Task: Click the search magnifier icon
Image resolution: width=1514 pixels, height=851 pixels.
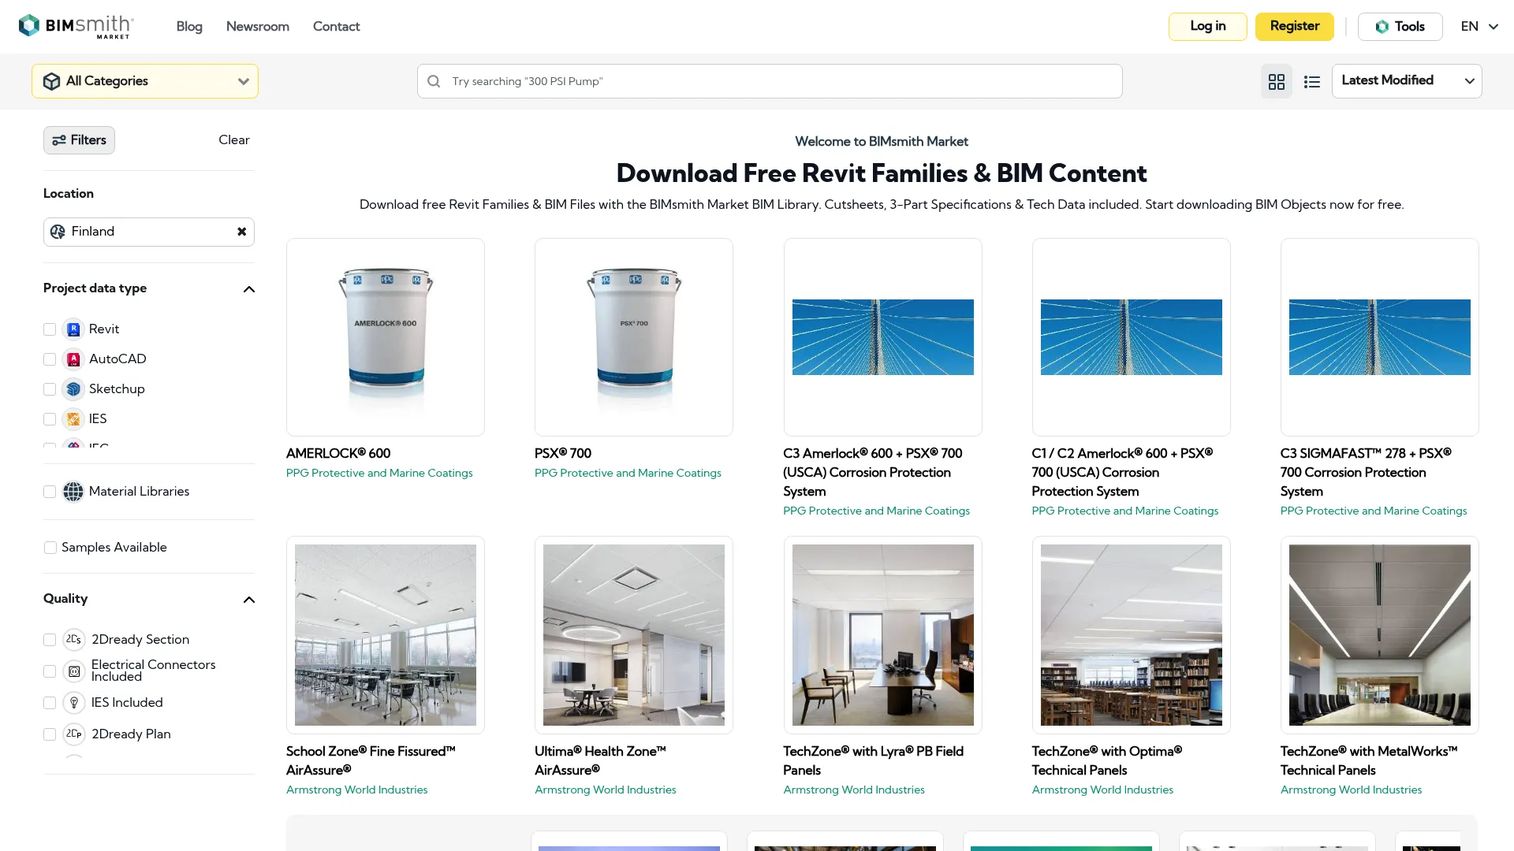Action: pyautogui.click(x=434, y=81)
